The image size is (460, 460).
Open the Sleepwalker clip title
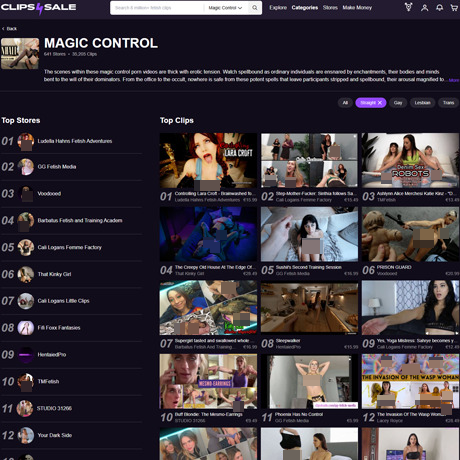(288, 341)
